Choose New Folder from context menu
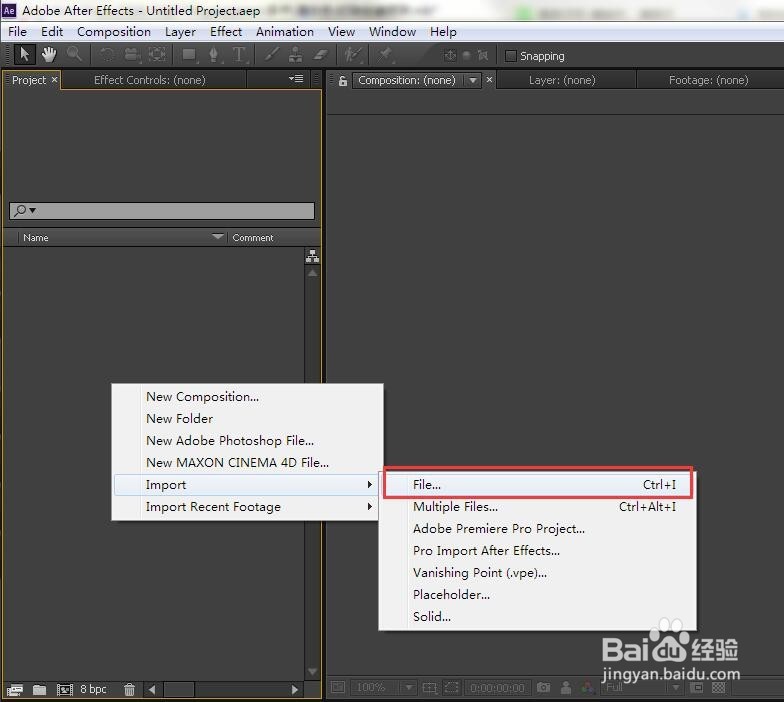The width and height of the screenshot is (784, 702). (x=248, y=418)
